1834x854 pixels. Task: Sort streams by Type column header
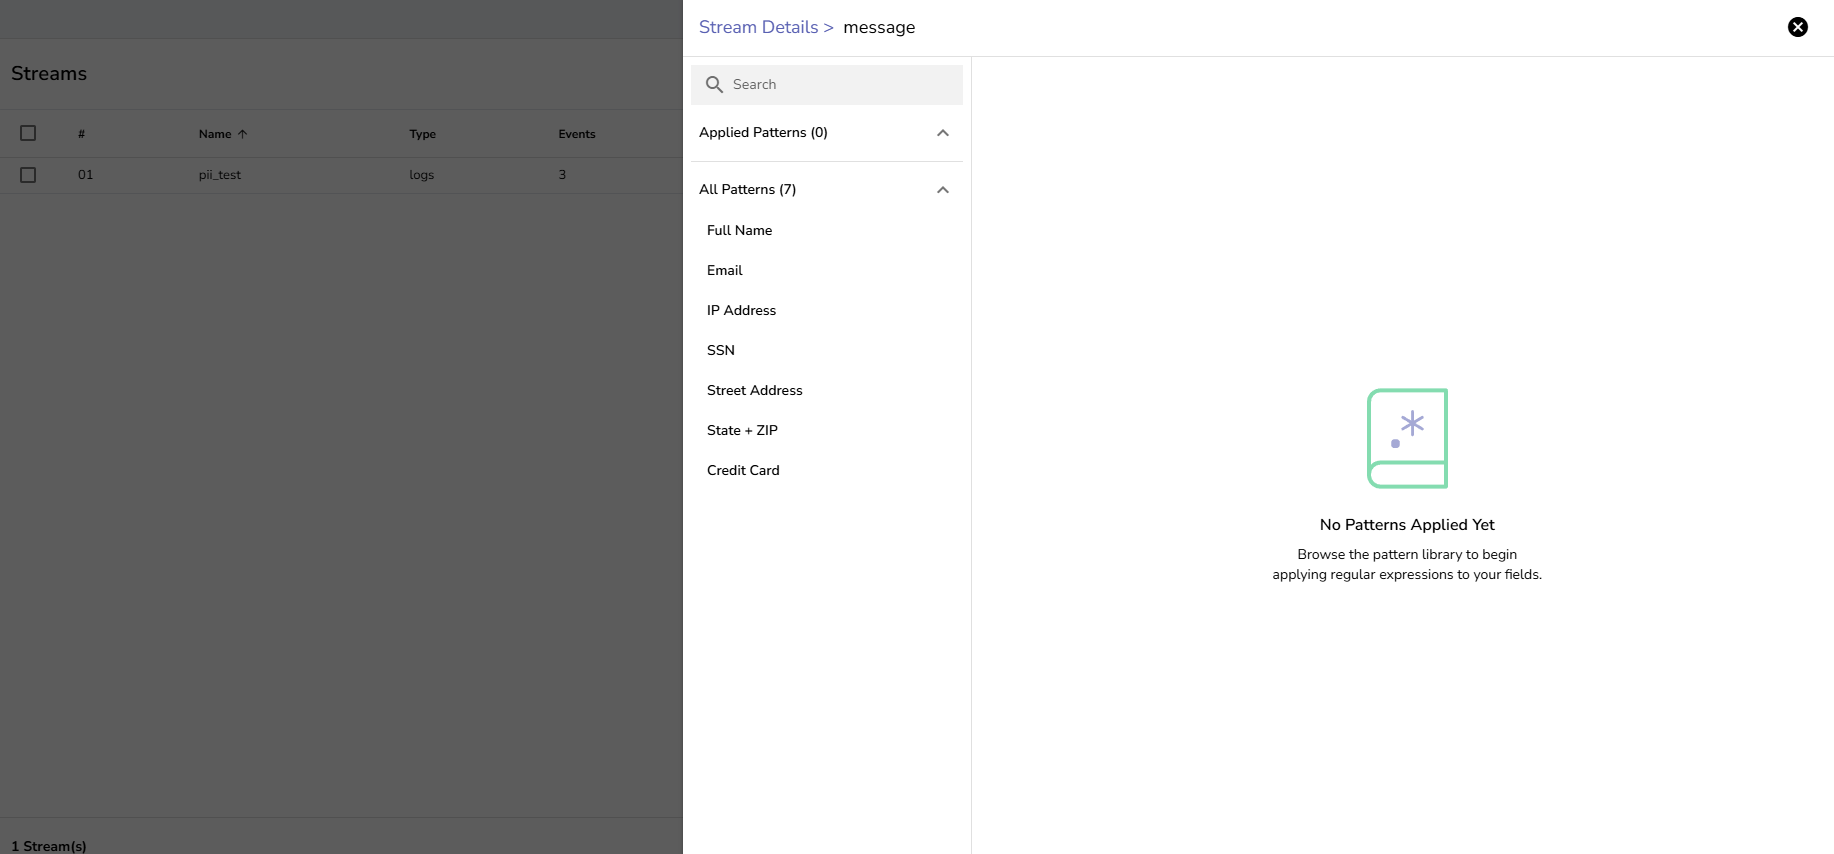pos(422,134)
